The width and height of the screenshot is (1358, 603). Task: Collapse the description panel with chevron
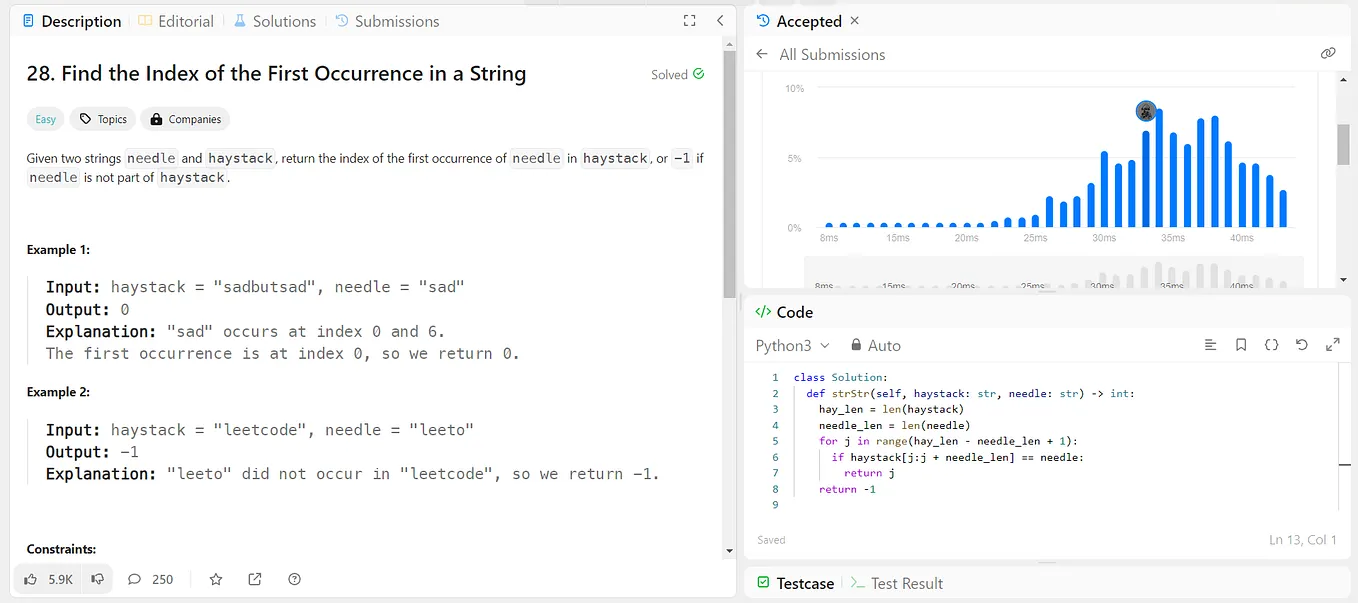point(720,21)
